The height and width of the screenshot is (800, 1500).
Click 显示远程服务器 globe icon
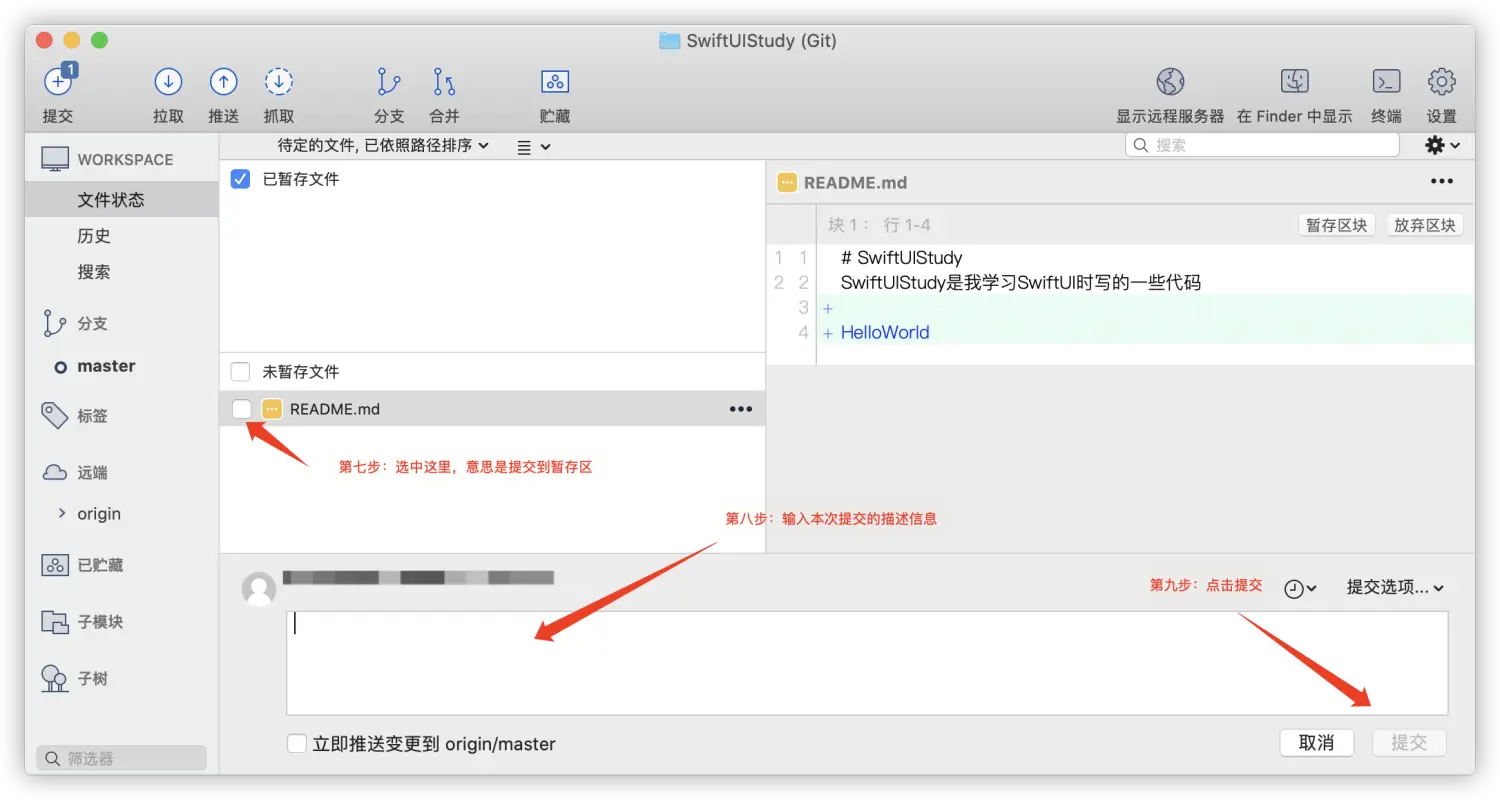coord(1170,82)
